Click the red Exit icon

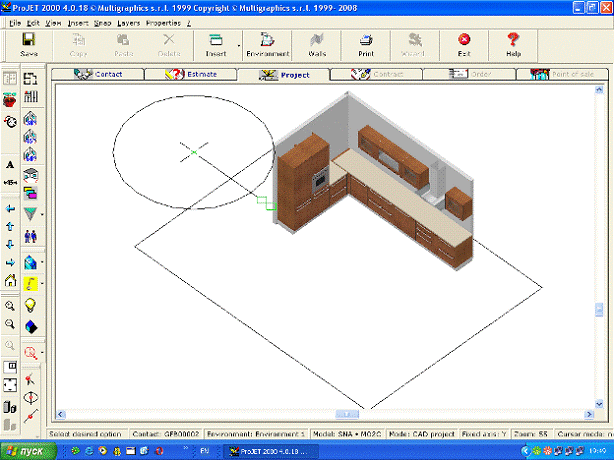pyautogui.click(x=464, y=43)
